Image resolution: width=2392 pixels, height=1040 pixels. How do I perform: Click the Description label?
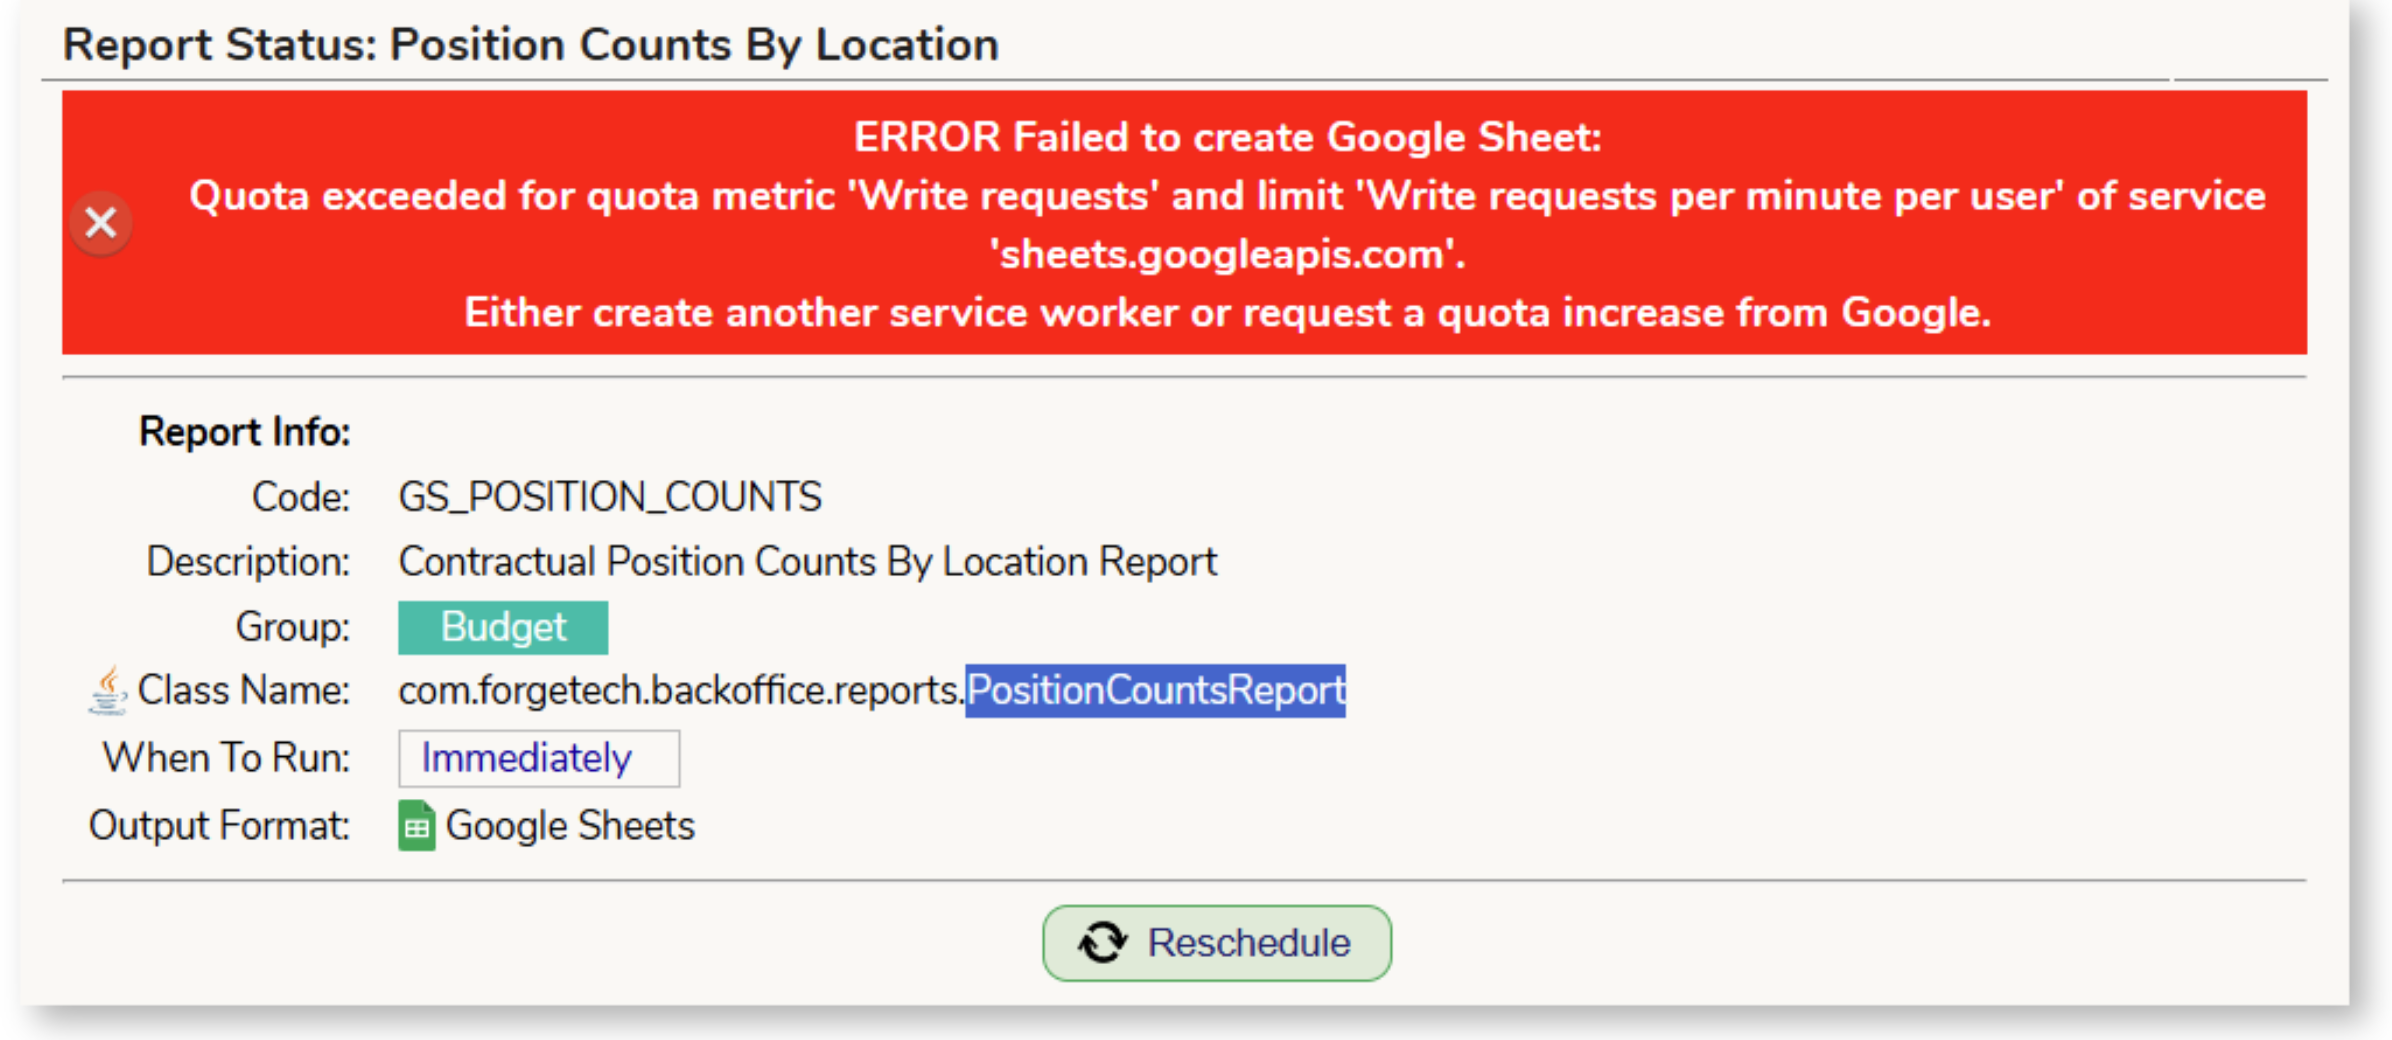[x=249, y=562]
